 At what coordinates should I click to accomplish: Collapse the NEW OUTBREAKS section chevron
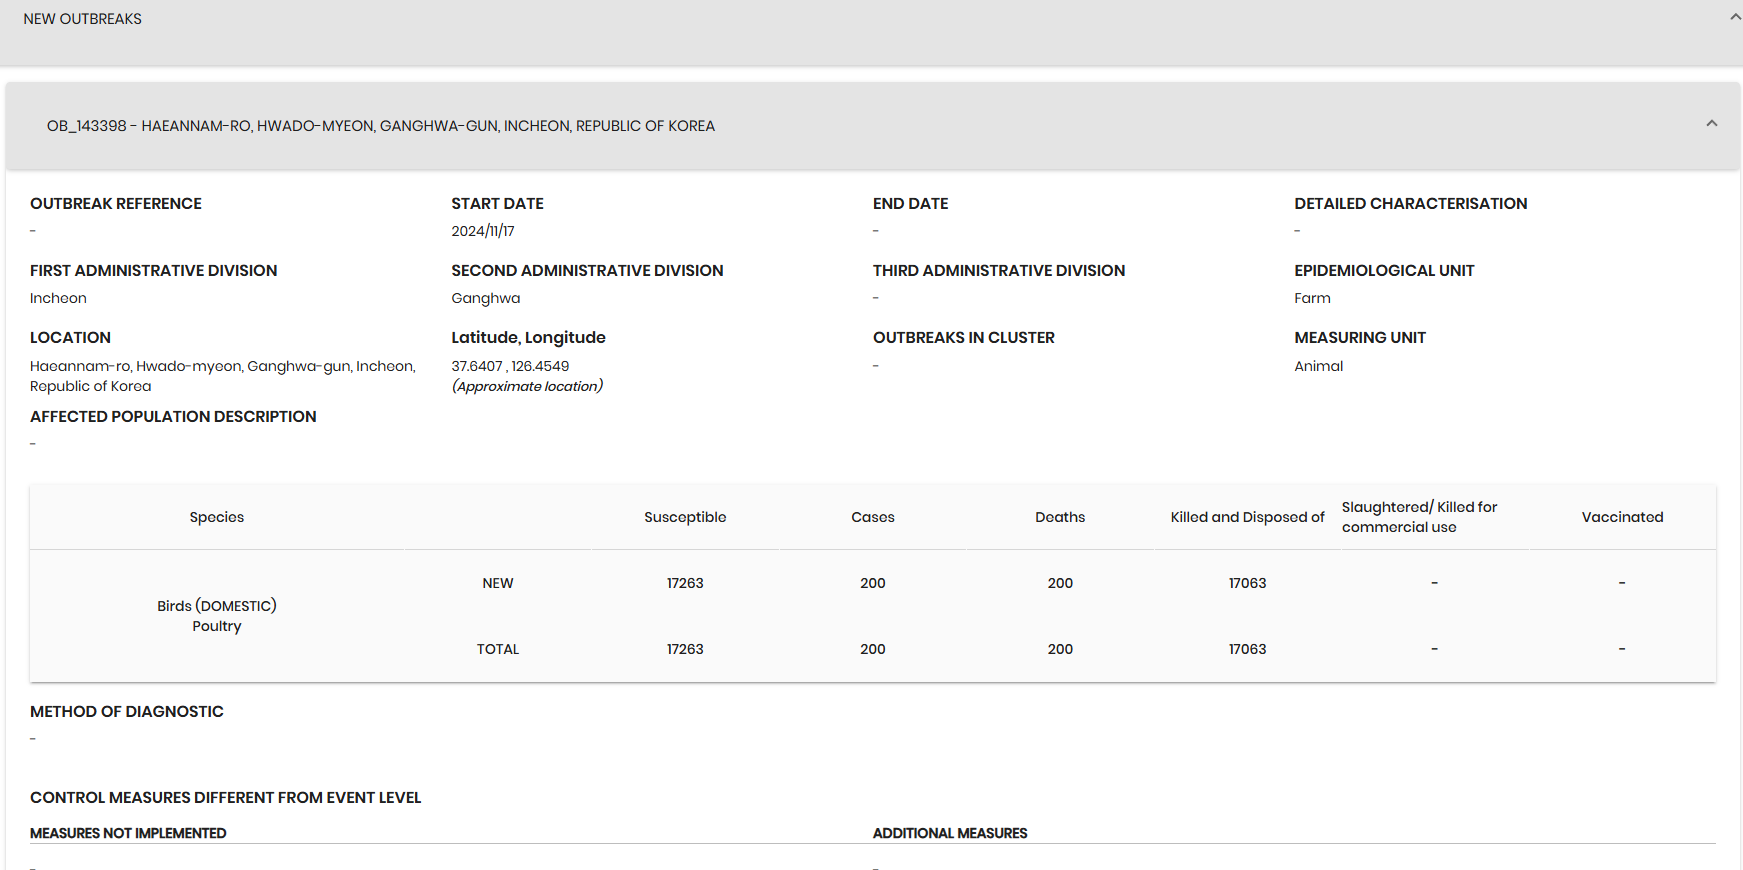tap(1736, 17)
